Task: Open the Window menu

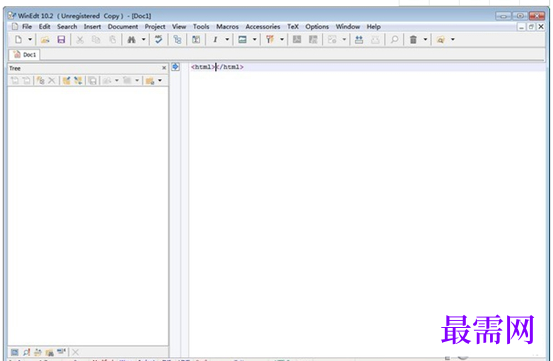Action: click(x=348, y=26)
